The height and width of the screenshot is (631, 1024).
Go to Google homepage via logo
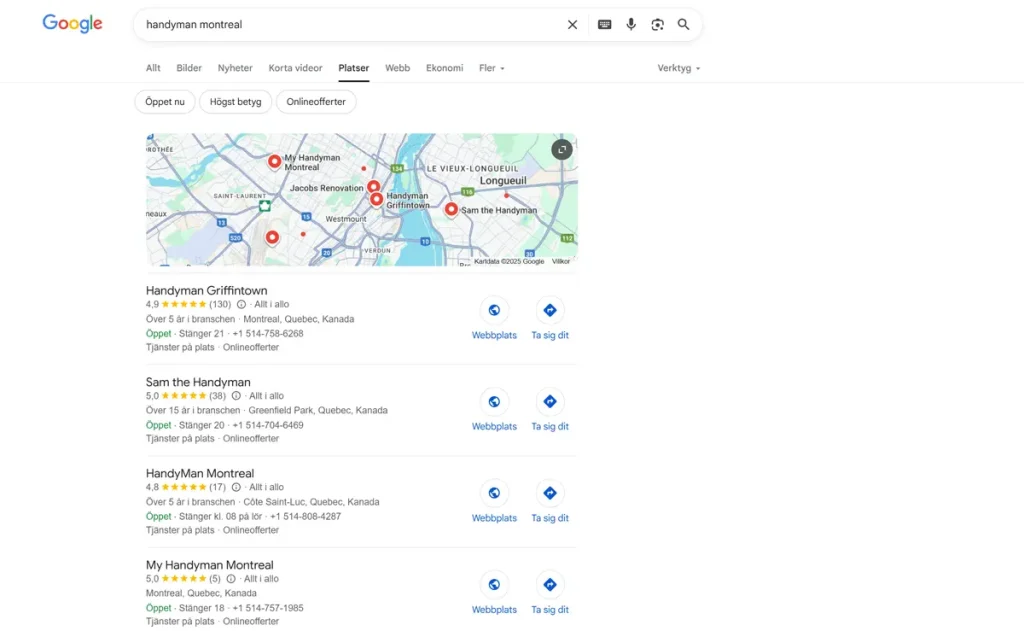(x=72, y=24)
